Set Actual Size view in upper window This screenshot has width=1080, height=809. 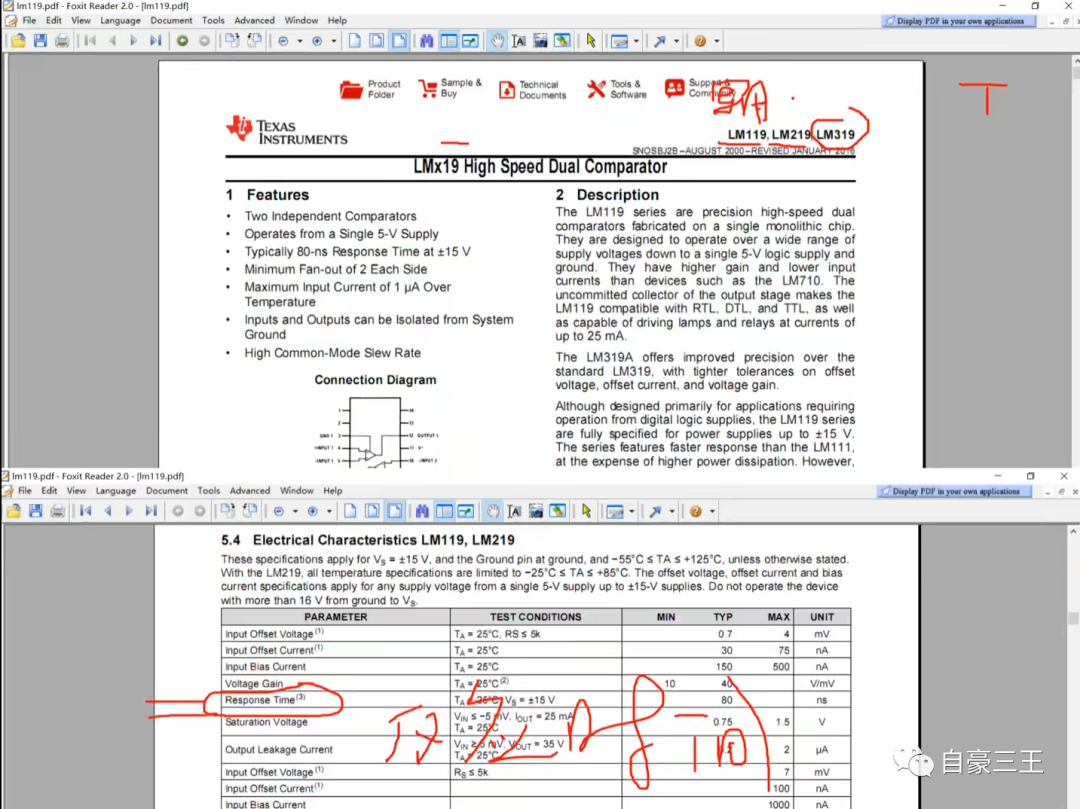pyautogui.click(x=355, y=41)
